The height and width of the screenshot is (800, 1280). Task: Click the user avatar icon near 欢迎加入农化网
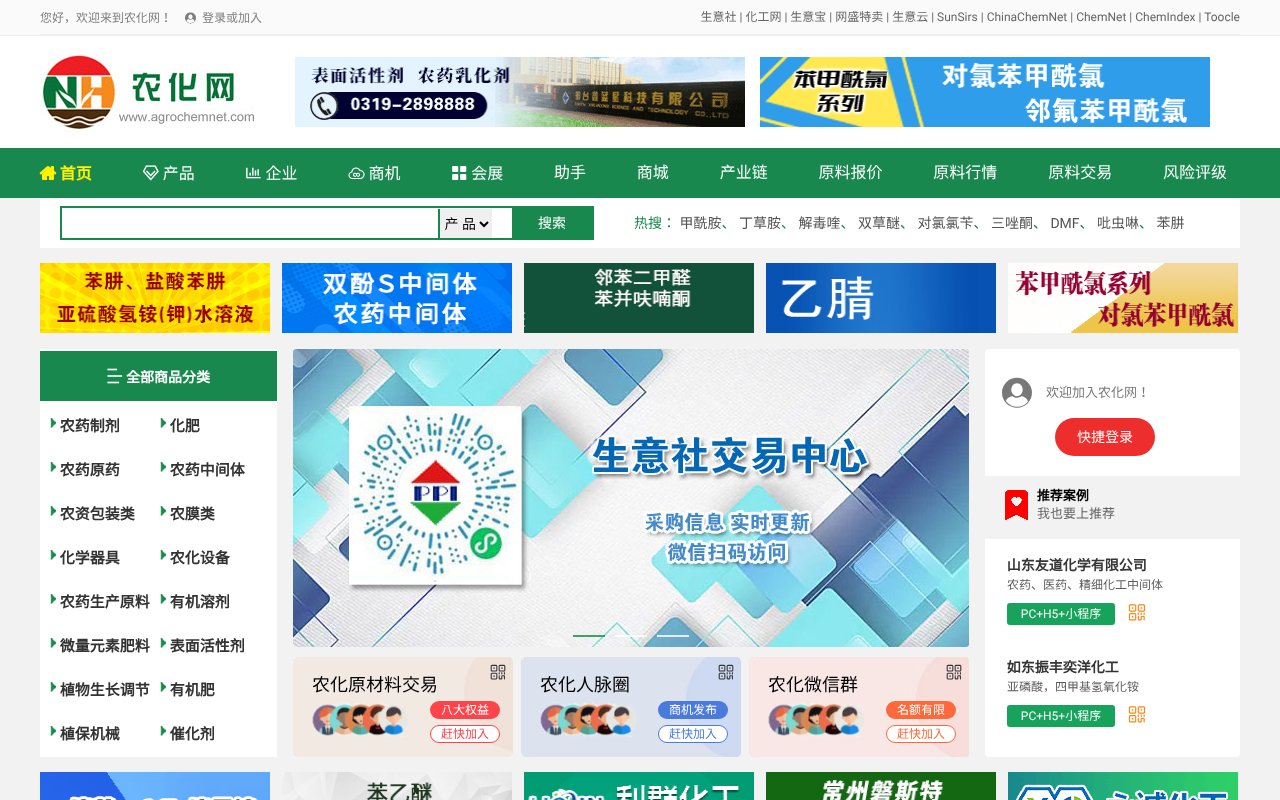[1017, 393]
